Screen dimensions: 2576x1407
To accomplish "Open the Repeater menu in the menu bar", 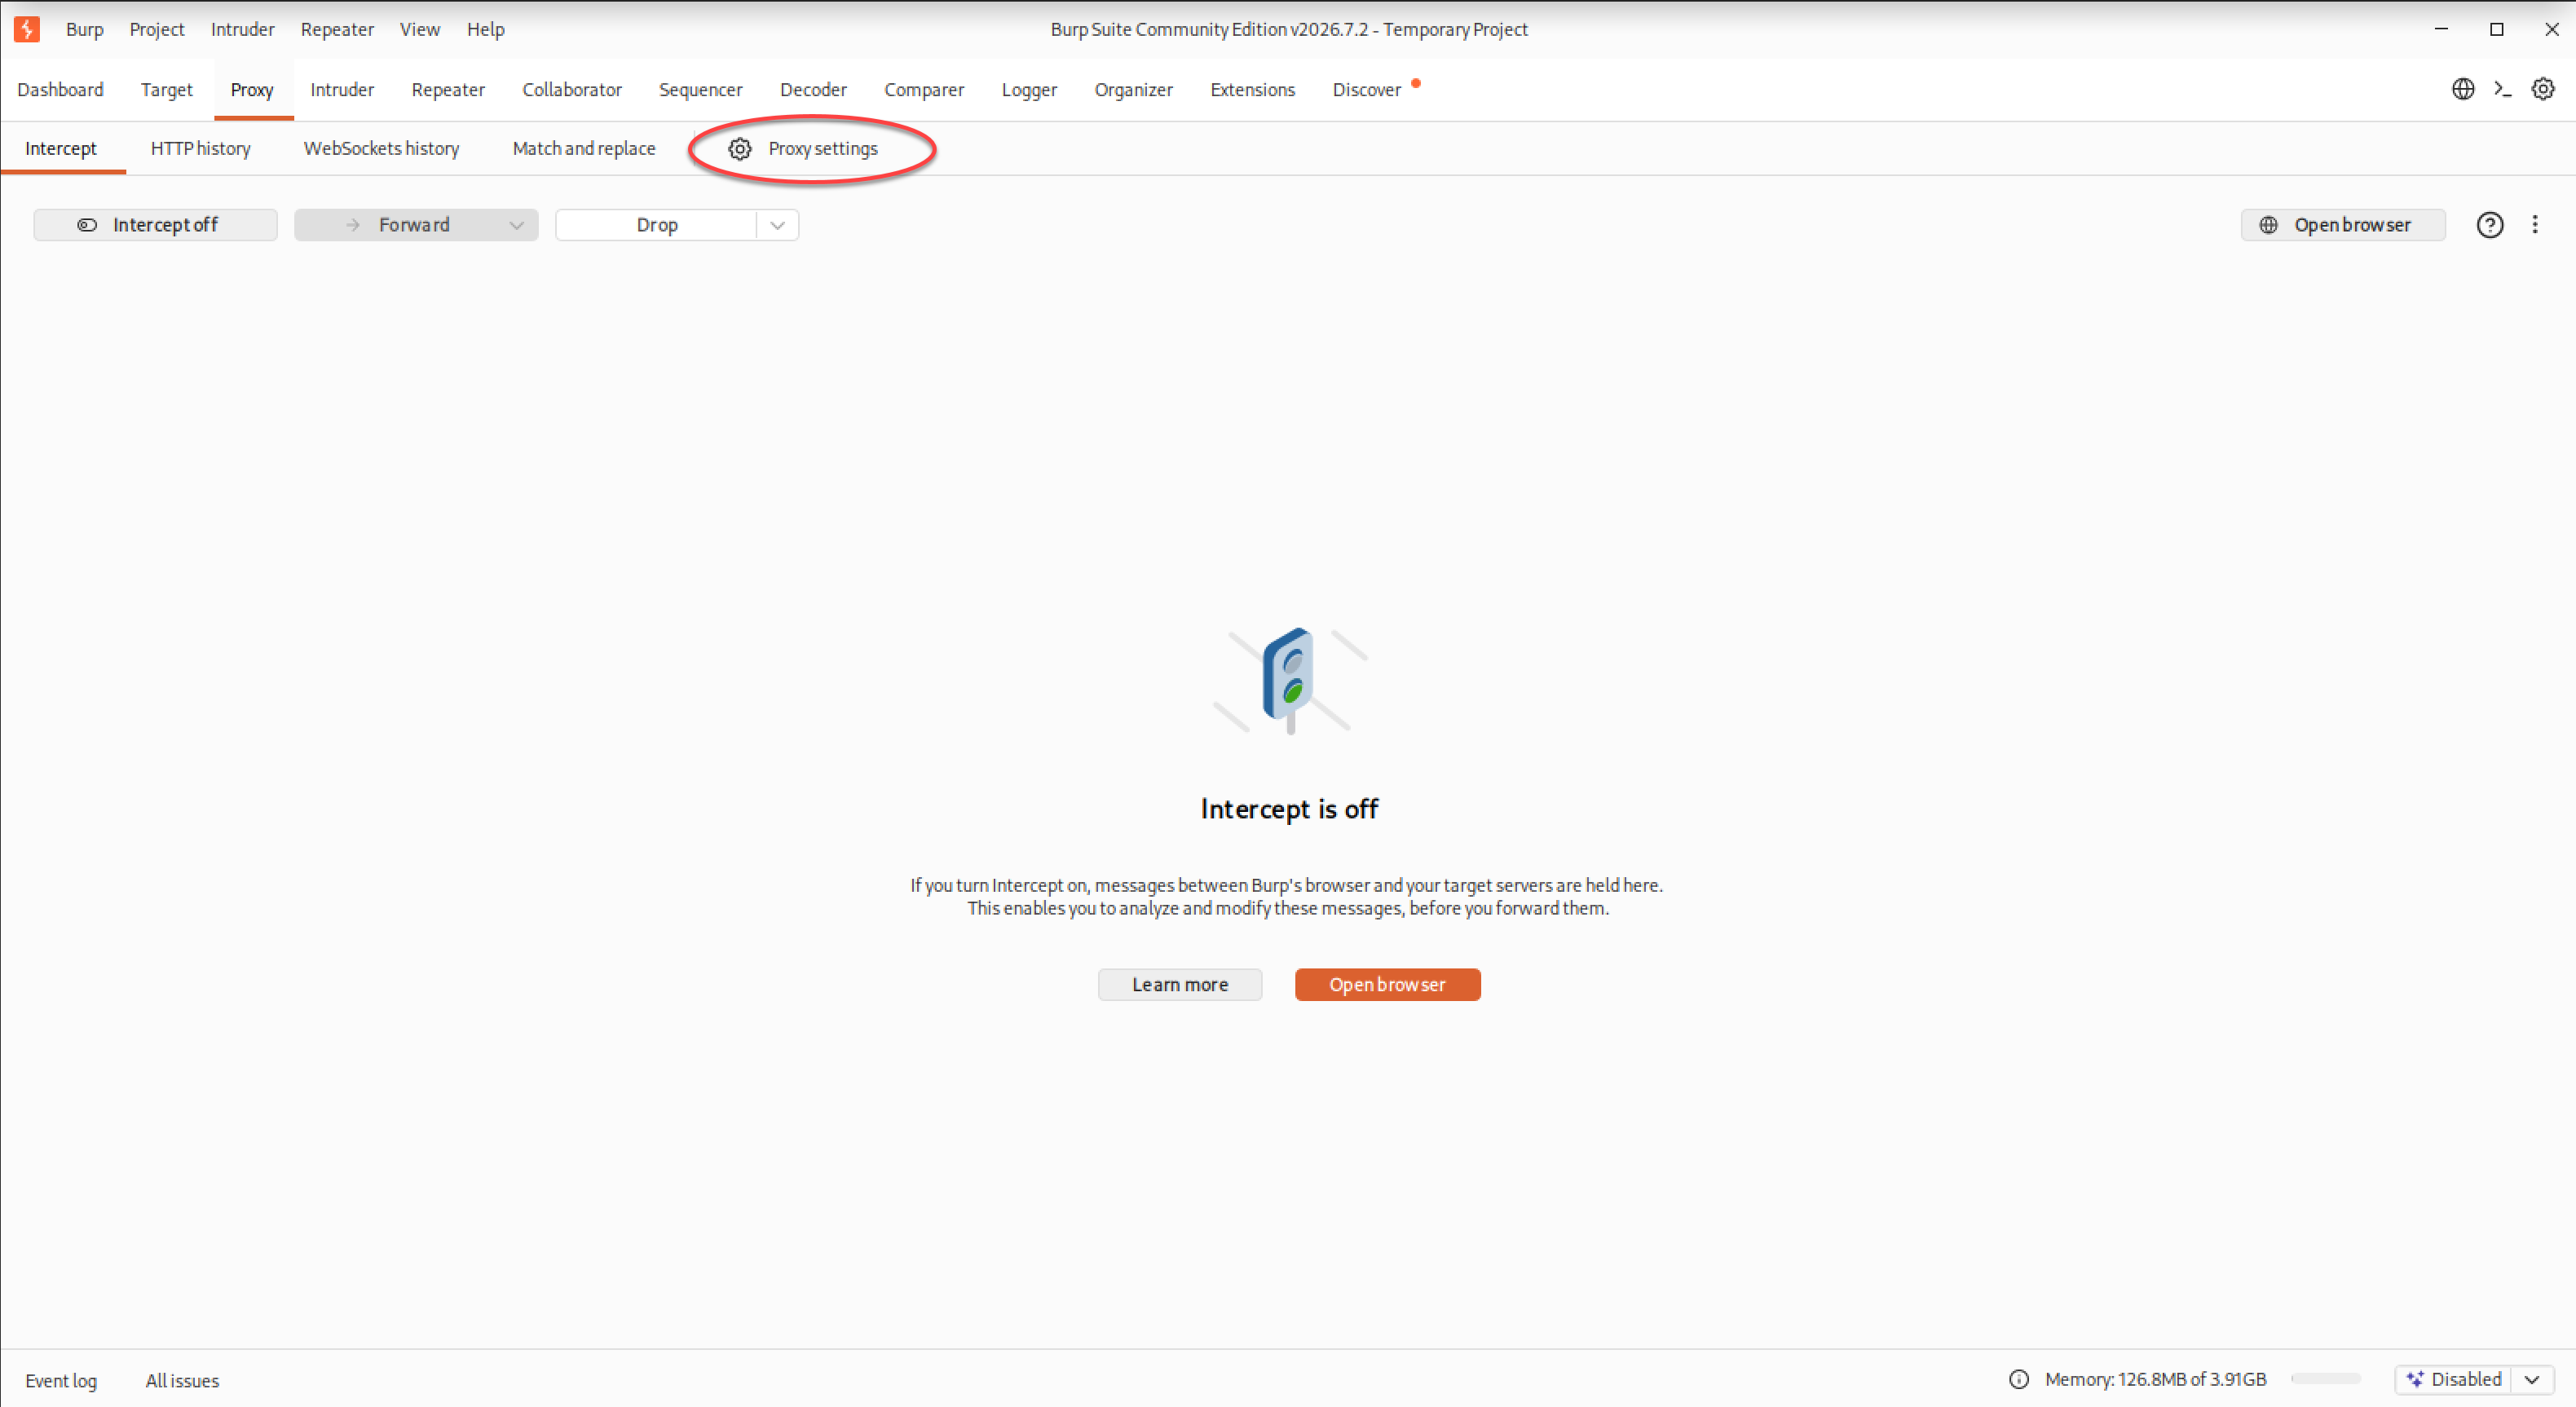I will [337, 29].
